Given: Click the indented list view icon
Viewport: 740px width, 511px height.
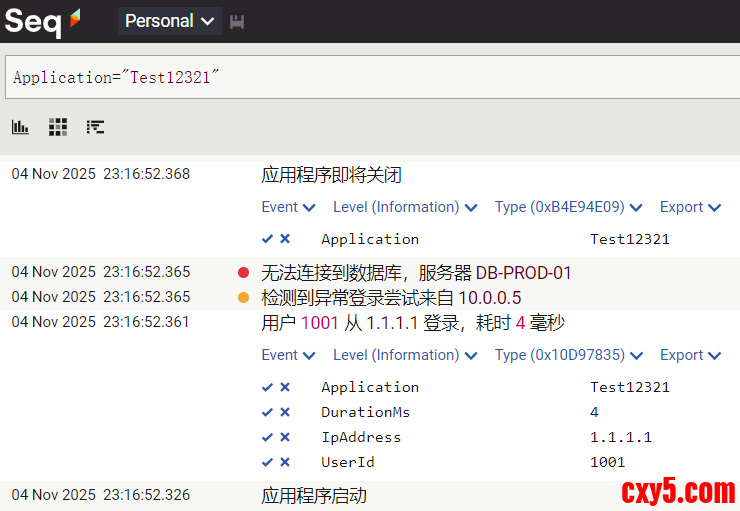Looking at the screenshot, I should pyautogui.click(x=95, y=127).
